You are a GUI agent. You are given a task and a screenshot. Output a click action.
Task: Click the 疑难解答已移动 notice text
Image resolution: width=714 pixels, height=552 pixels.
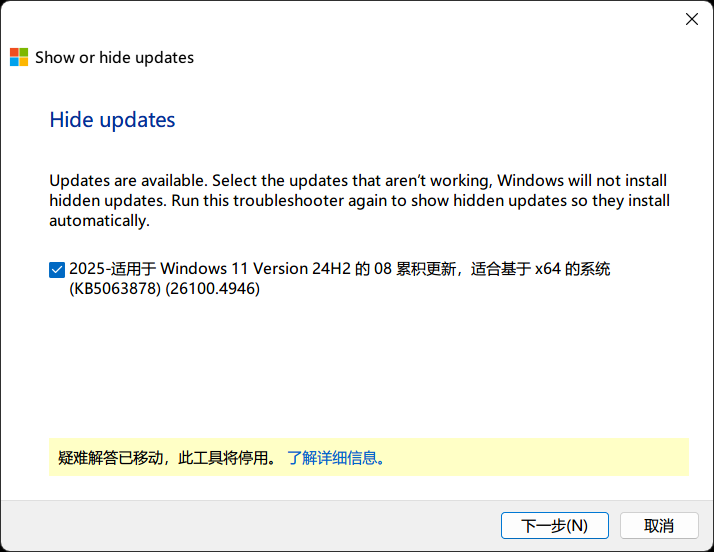pyautogui.click(x=111, y=458)
